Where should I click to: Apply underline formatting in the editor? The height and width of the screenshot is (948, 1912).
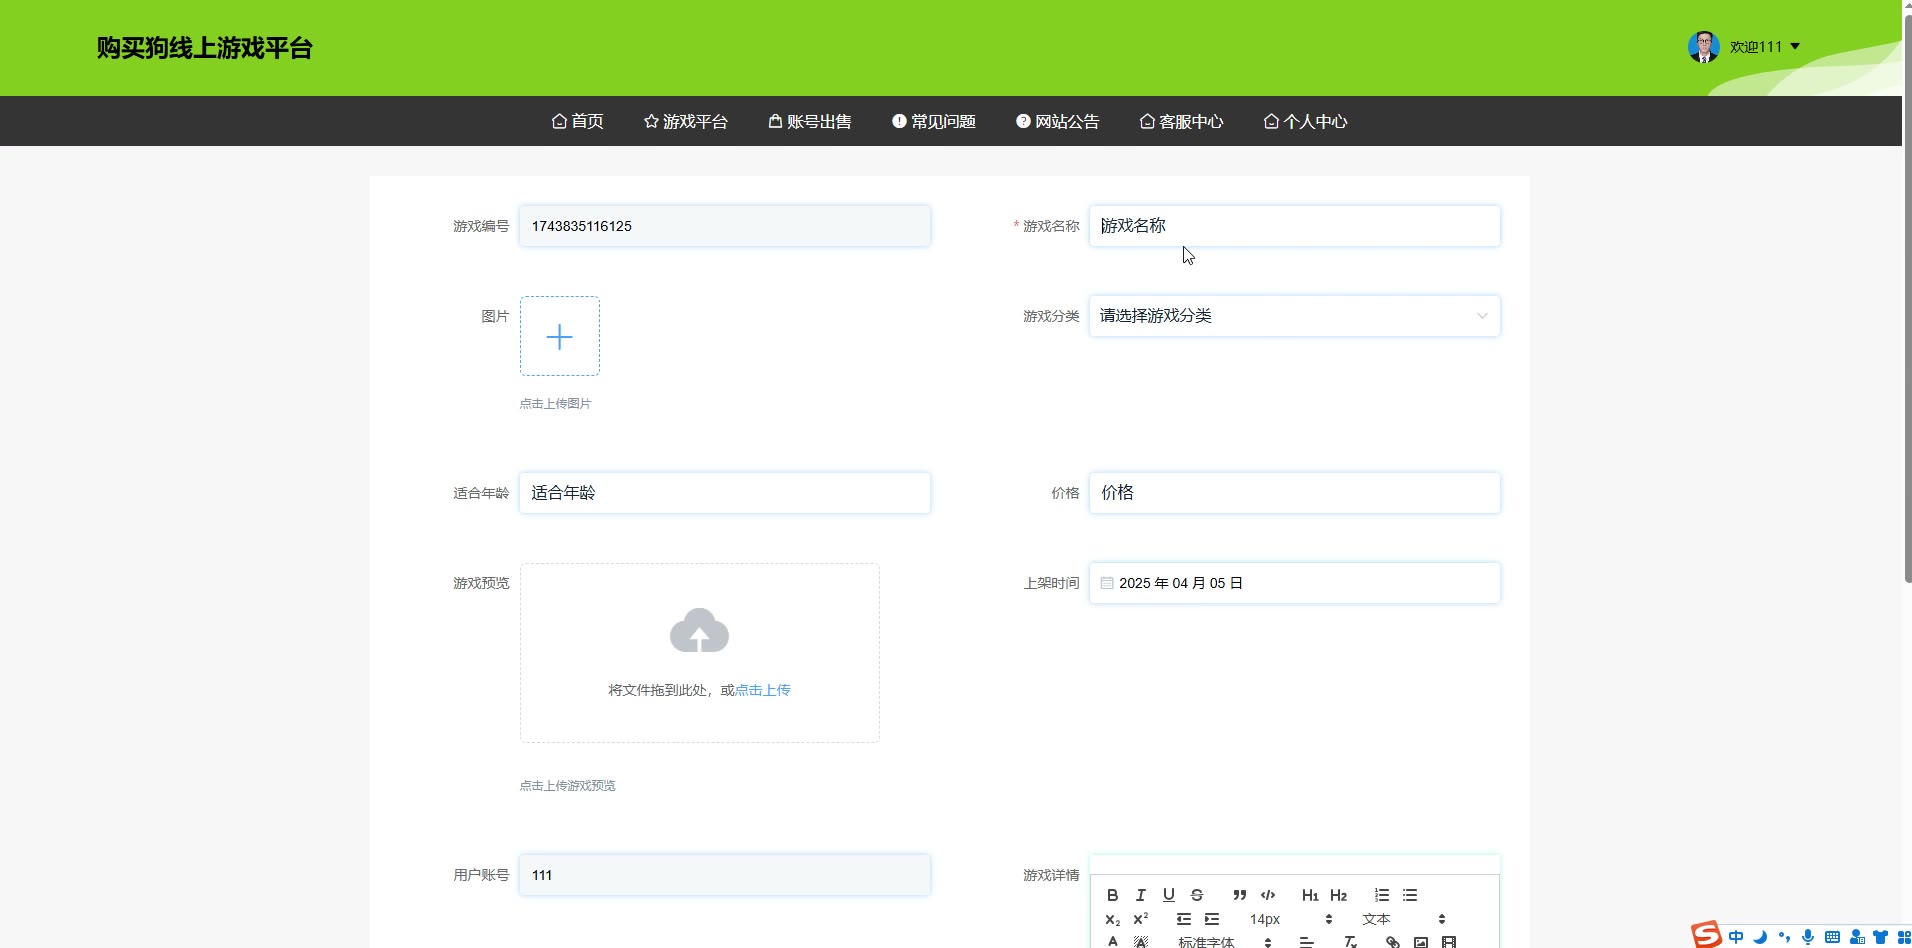pos(1168,895)
